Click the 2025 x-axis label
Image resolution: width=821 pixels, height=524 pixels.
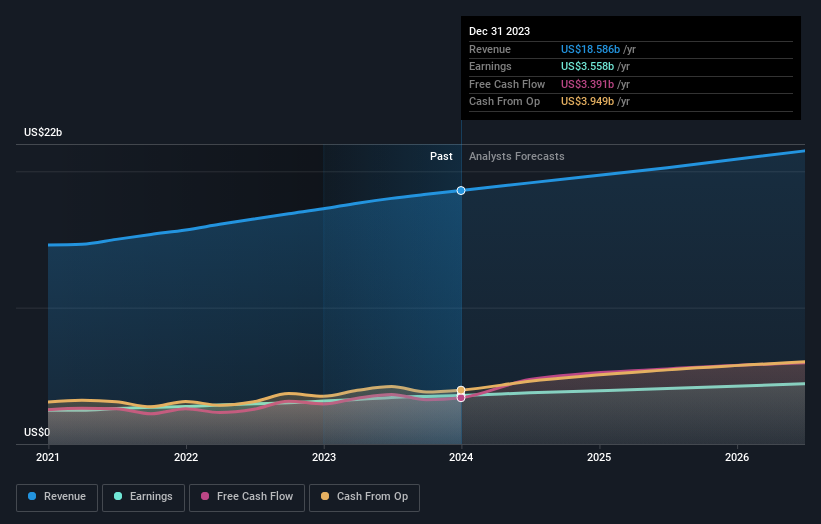click(599, 457)
